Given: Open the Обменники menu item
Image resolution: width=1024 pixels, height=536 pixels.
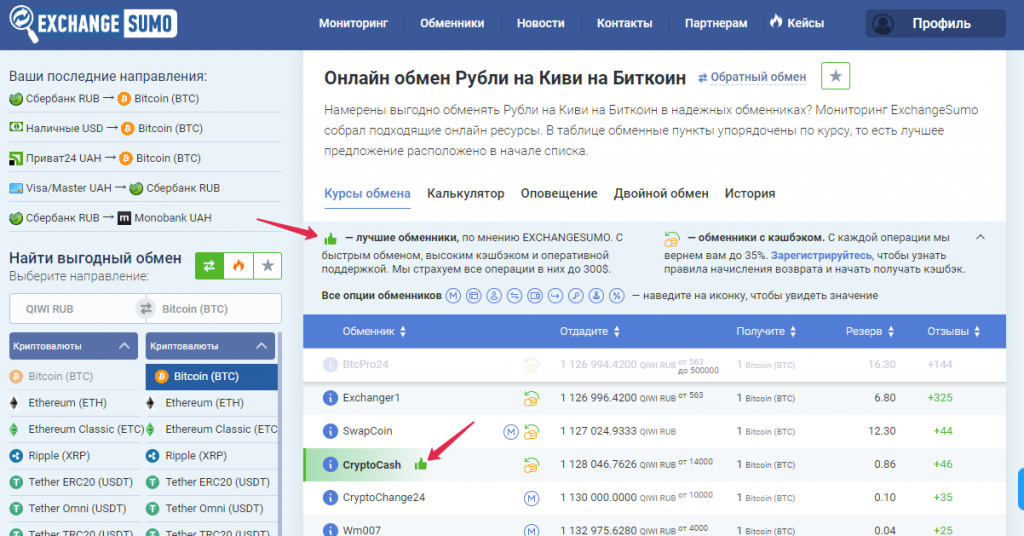Looking at the screenshot, I should pyautogui.click(x=452, y=24).
